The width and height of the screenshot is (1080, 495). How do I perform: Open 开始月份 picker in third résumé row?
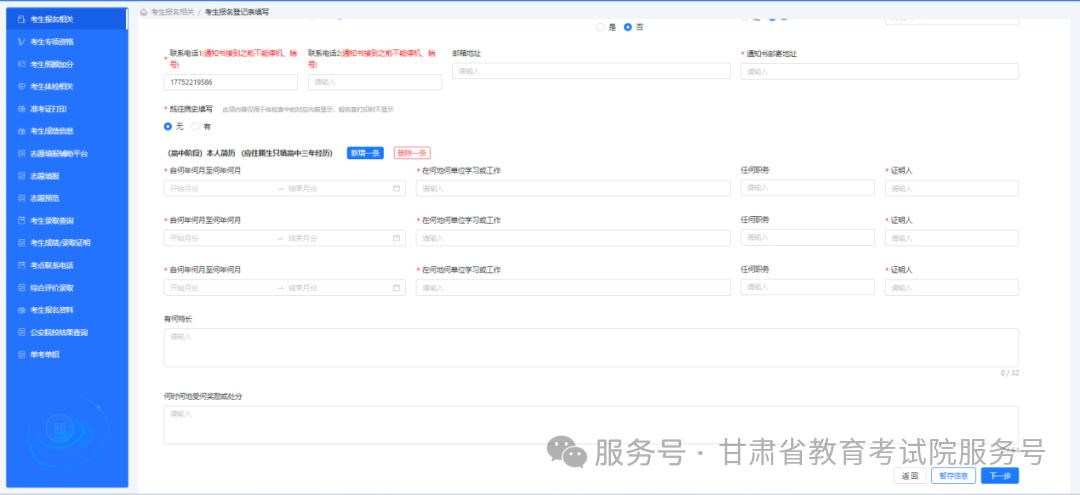pos(215,288)
